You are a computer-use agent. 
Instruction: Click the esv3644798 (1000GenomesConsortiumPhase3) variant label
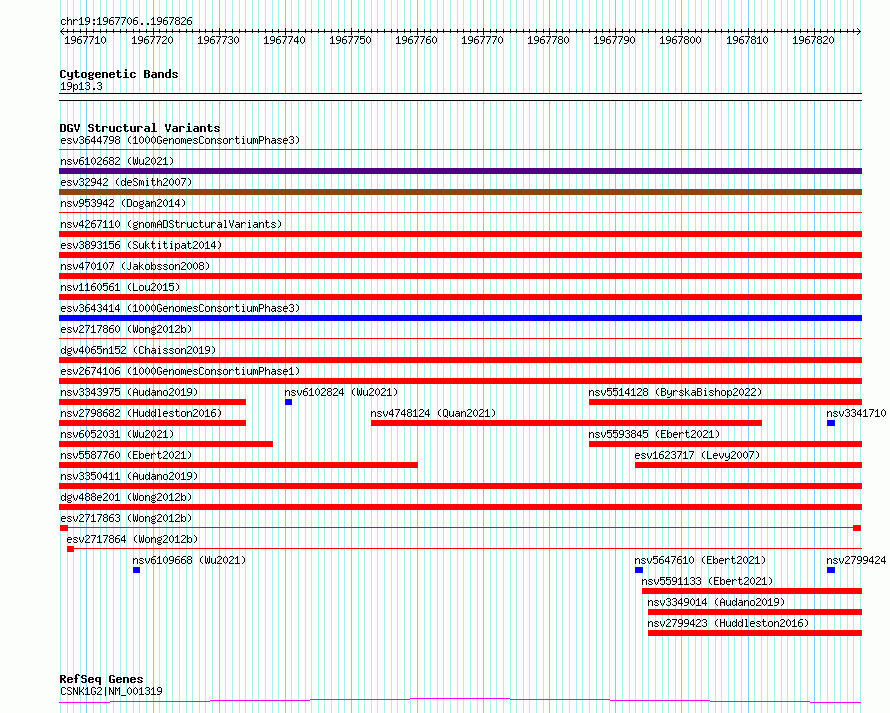tap(180, 140)
